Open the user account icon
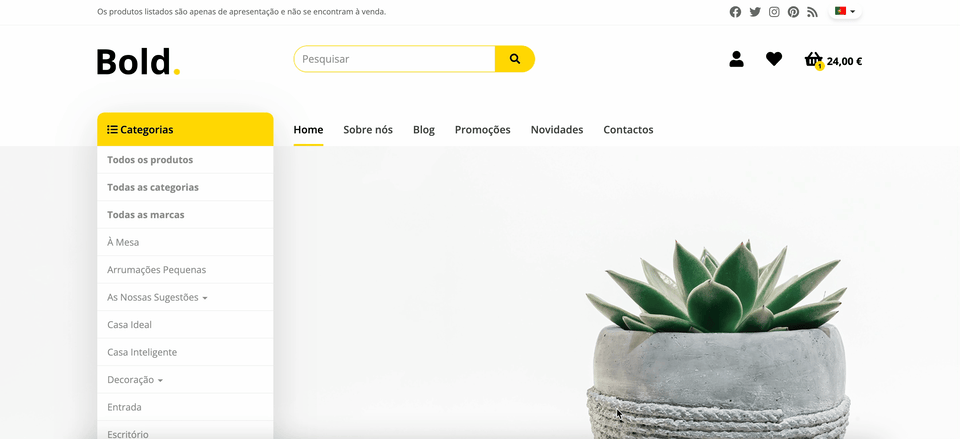Viewport: 960px width, 439px height. coord(737,59)
